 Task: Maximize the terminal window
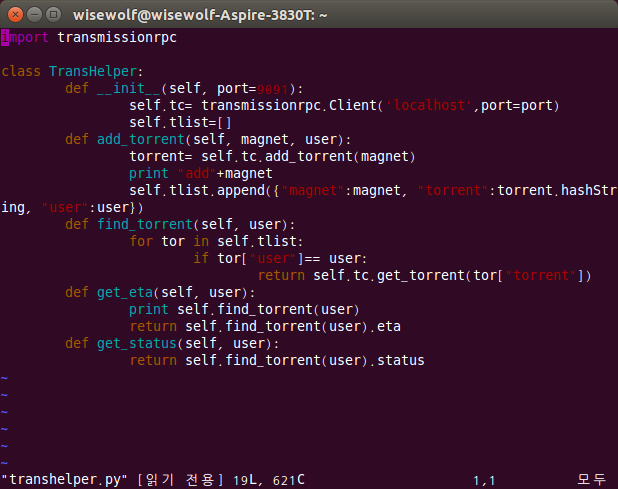point(52,14)
